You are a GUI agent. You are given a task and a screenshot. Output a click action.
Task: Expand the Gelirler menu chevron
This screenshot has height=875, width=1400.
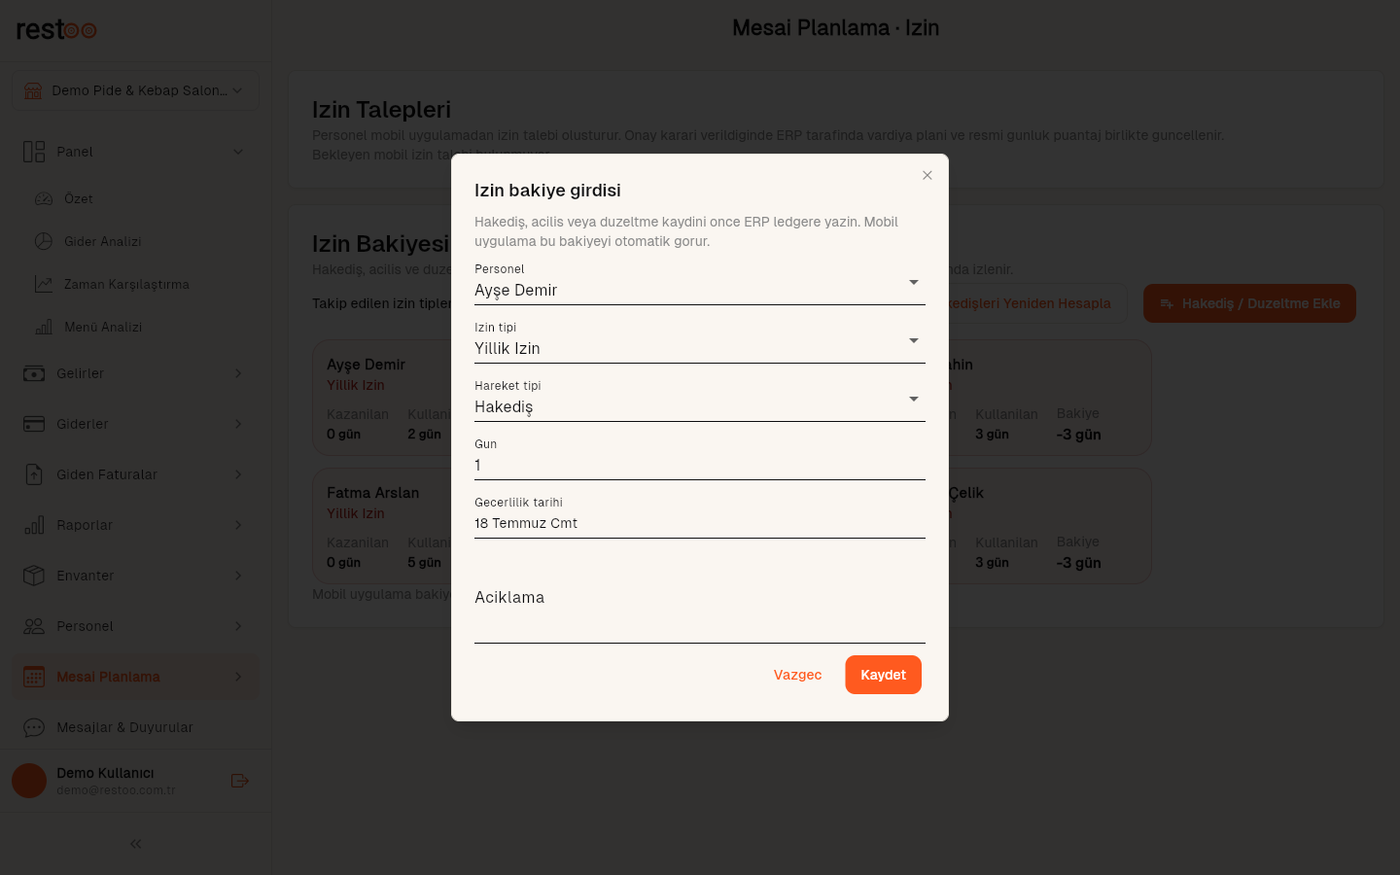238,373
